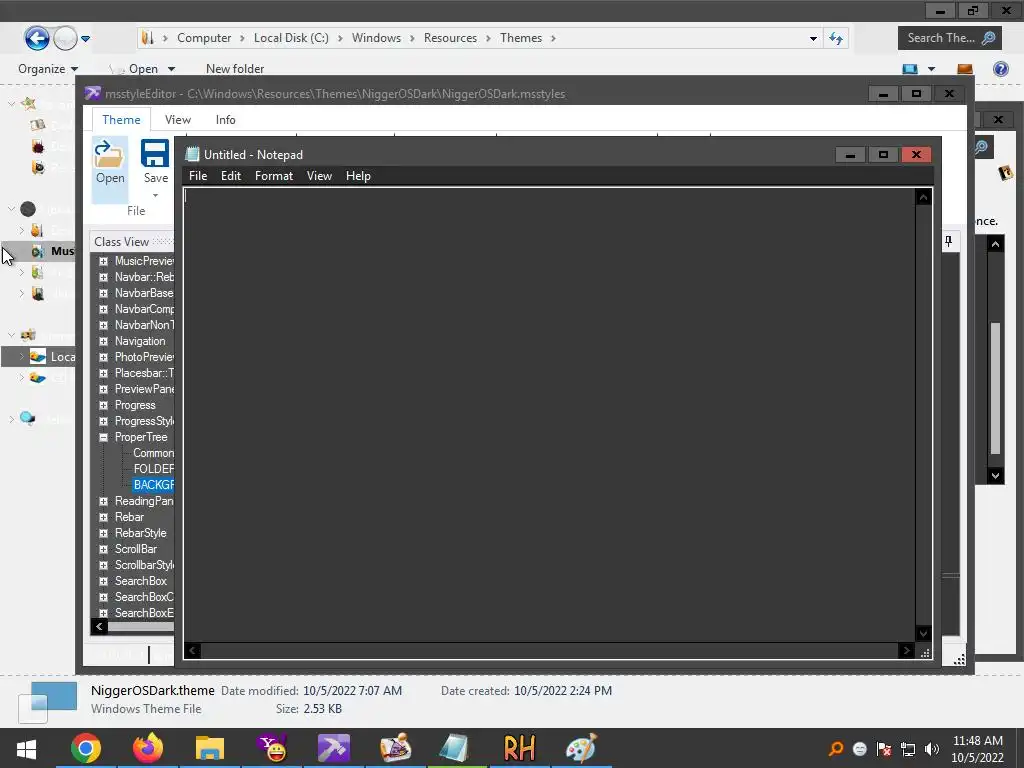
Task: Open the Notepad View menu
Action: [x=319, y=176]
